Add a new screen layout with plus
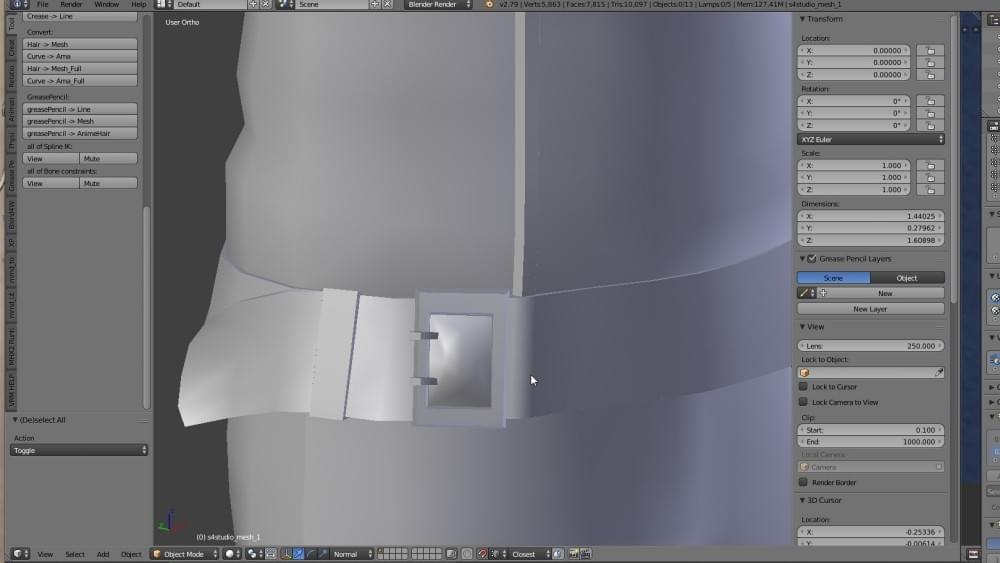Image resolution: width=1000 pixels, height=563 pixels. click(253, 4)
